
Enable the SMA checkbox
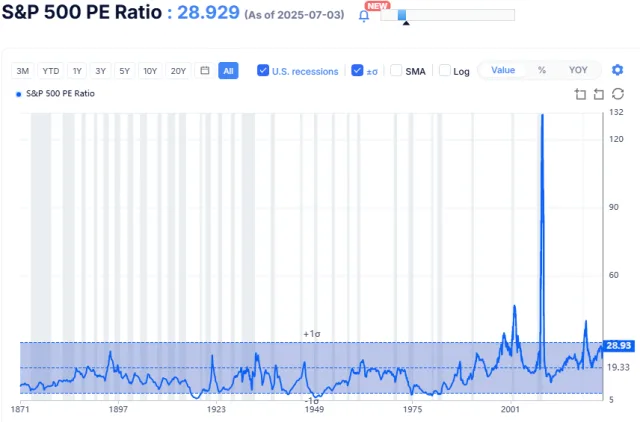pyautogui.click(x=396, y=70)
